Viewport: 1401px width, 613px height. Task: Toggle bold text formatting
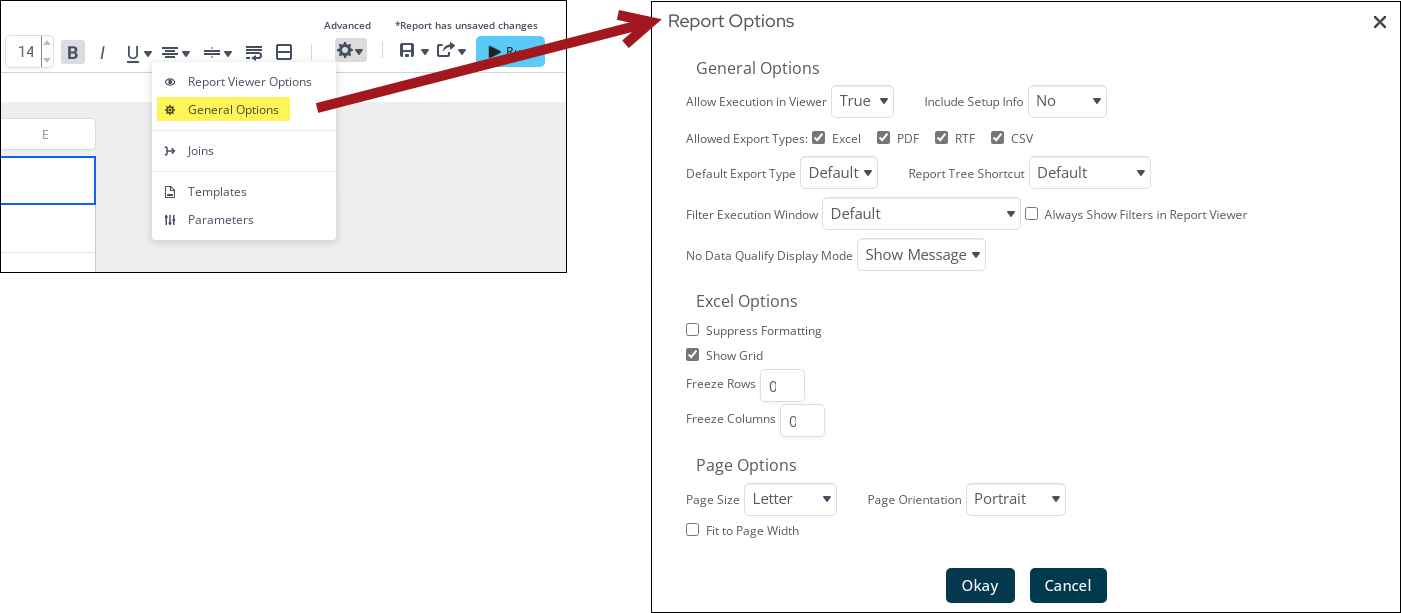tap(72, 51)
